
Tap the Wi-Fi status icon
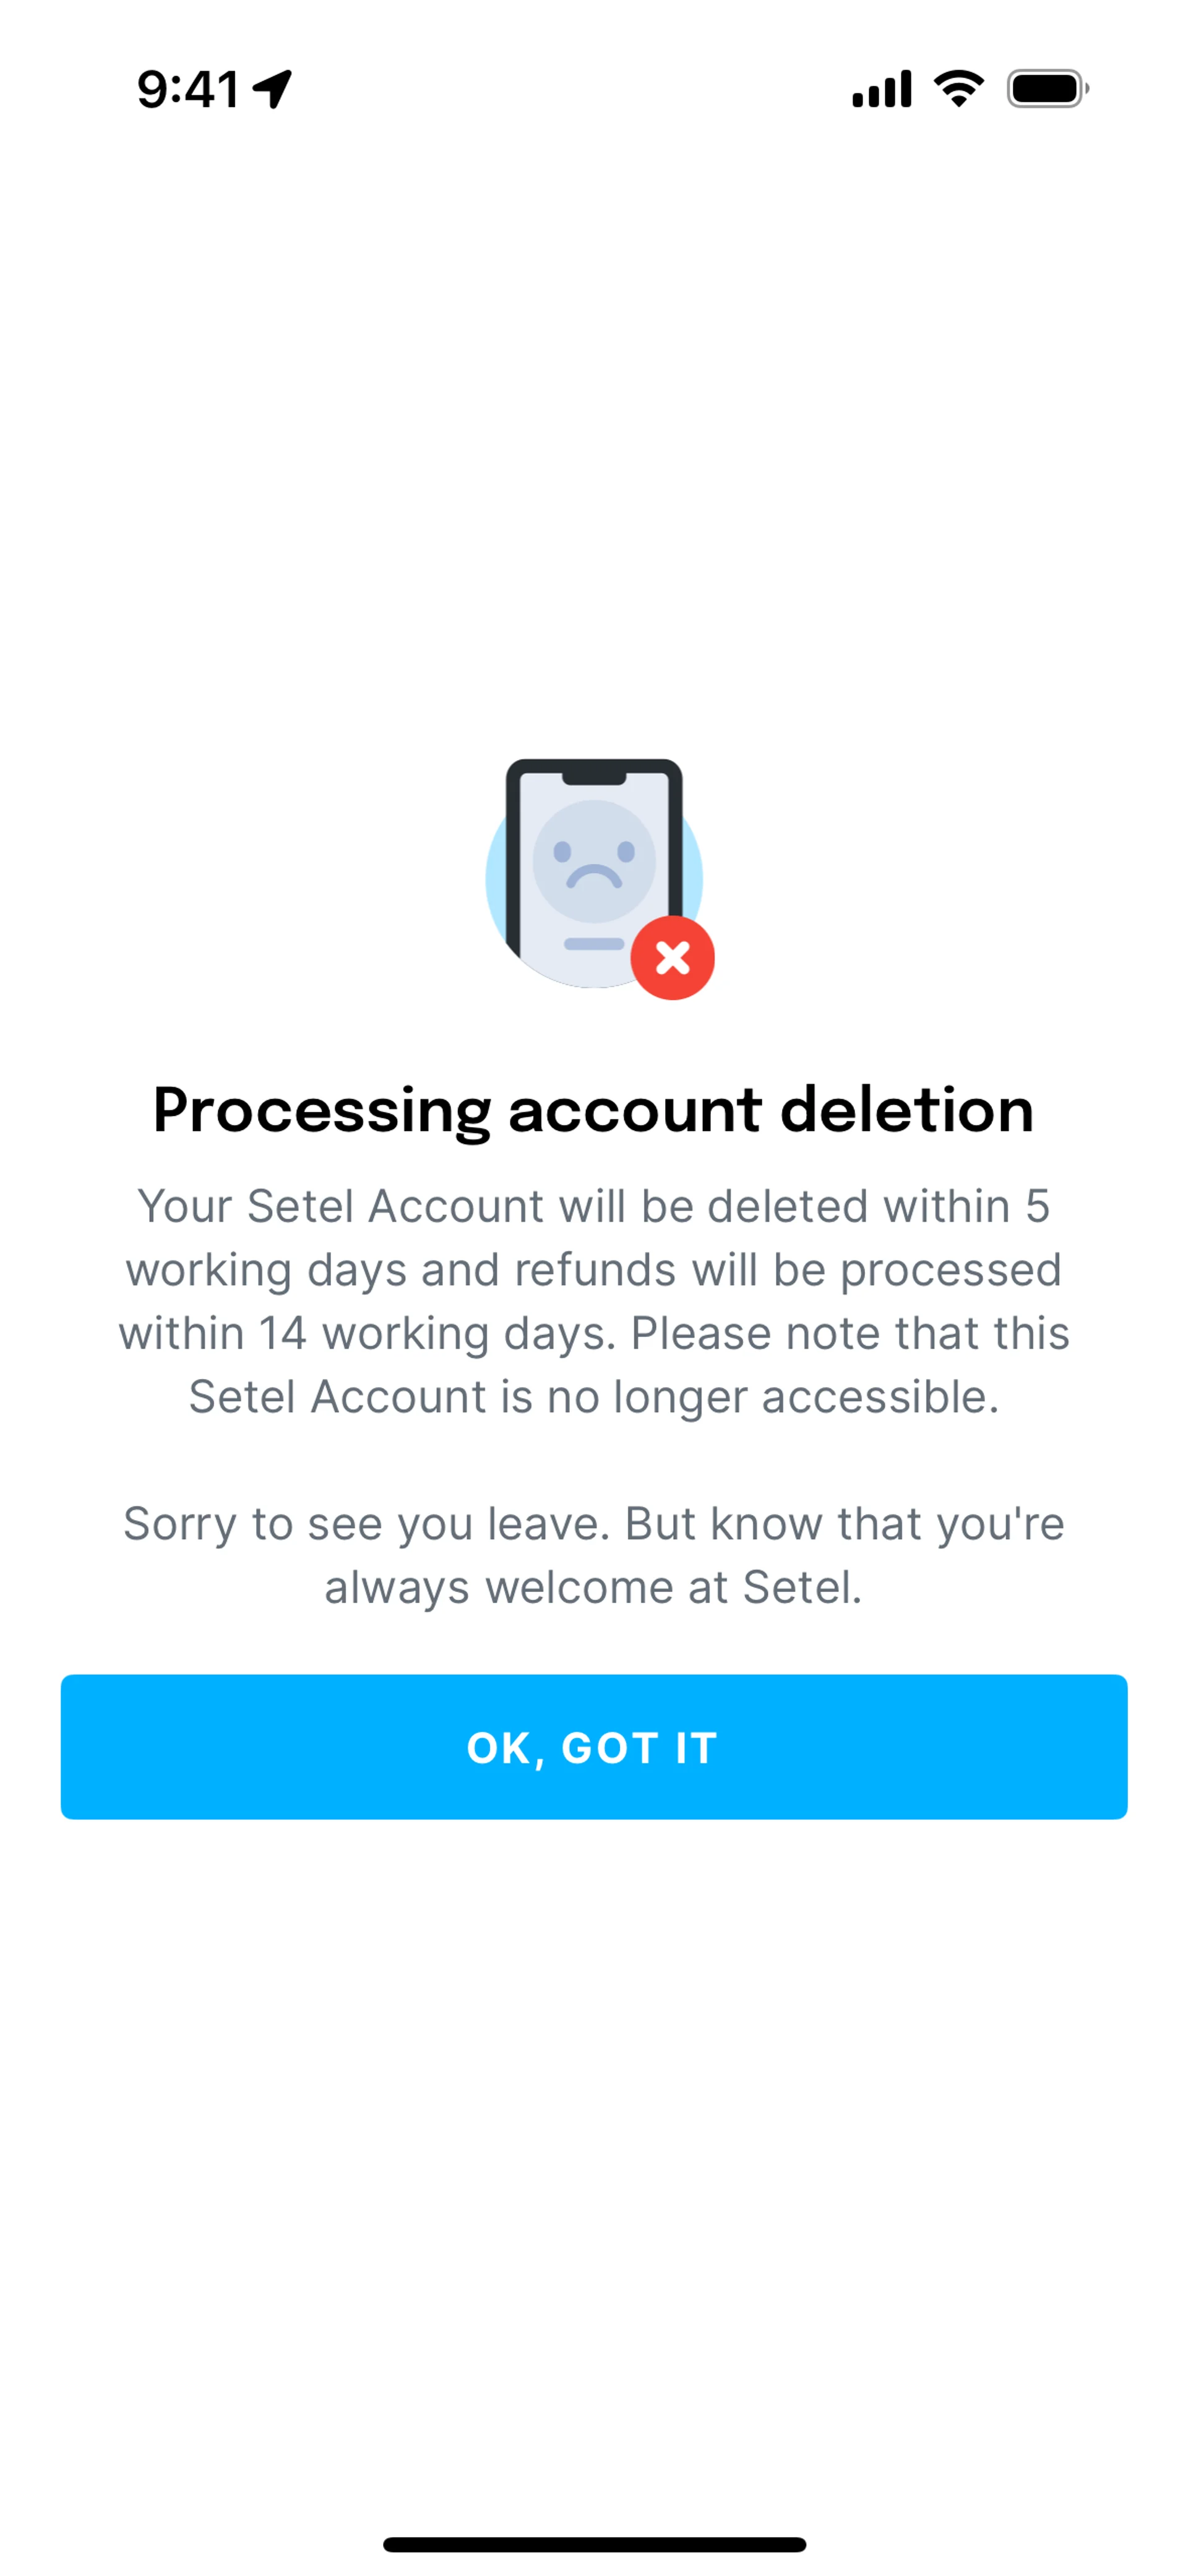pos(958,89)
